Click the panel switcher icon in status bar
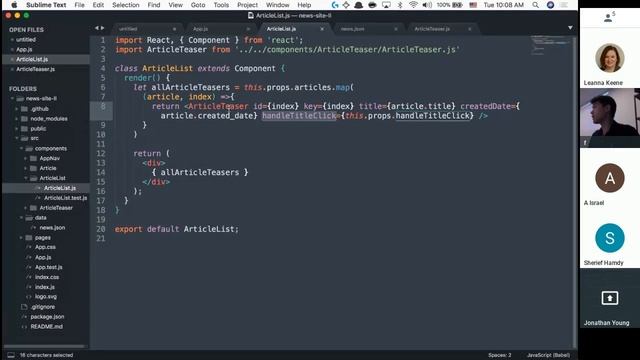640x360 pixels. pos(11,355)
